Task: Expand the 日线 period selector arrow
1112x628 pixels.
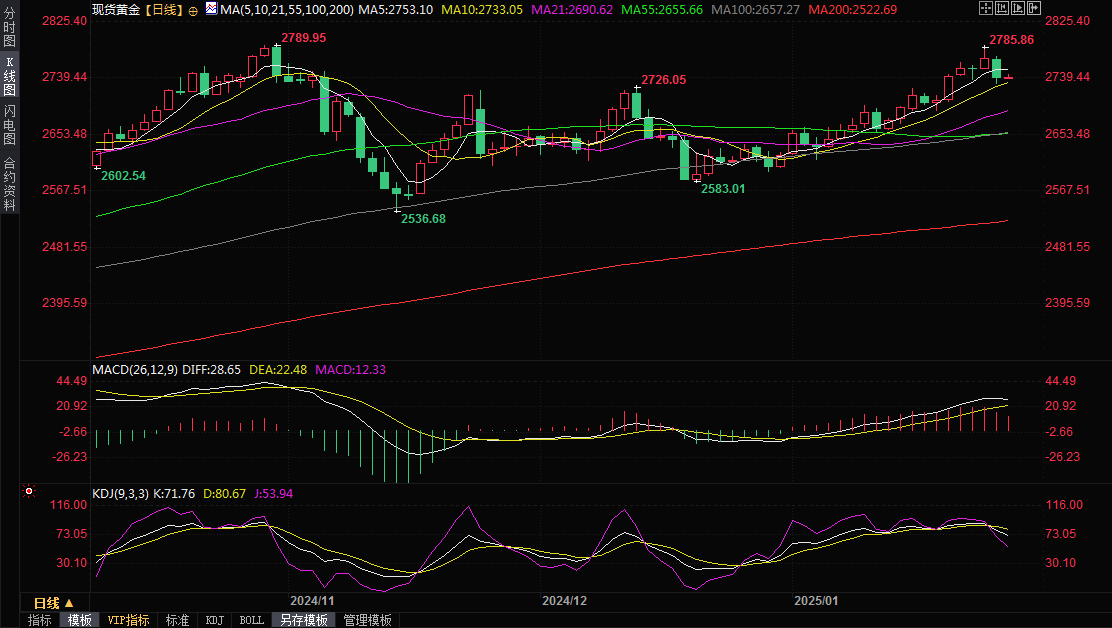Action: pos(70,603)
